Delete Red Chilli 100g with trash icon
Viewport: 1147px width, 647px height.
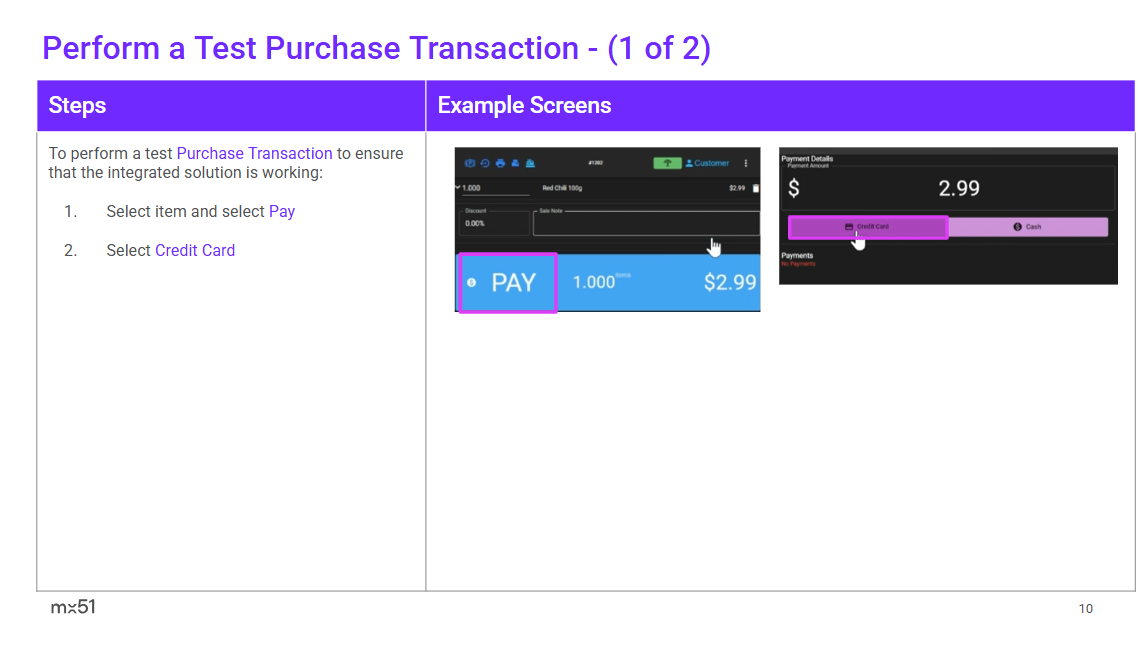[756, 188]
